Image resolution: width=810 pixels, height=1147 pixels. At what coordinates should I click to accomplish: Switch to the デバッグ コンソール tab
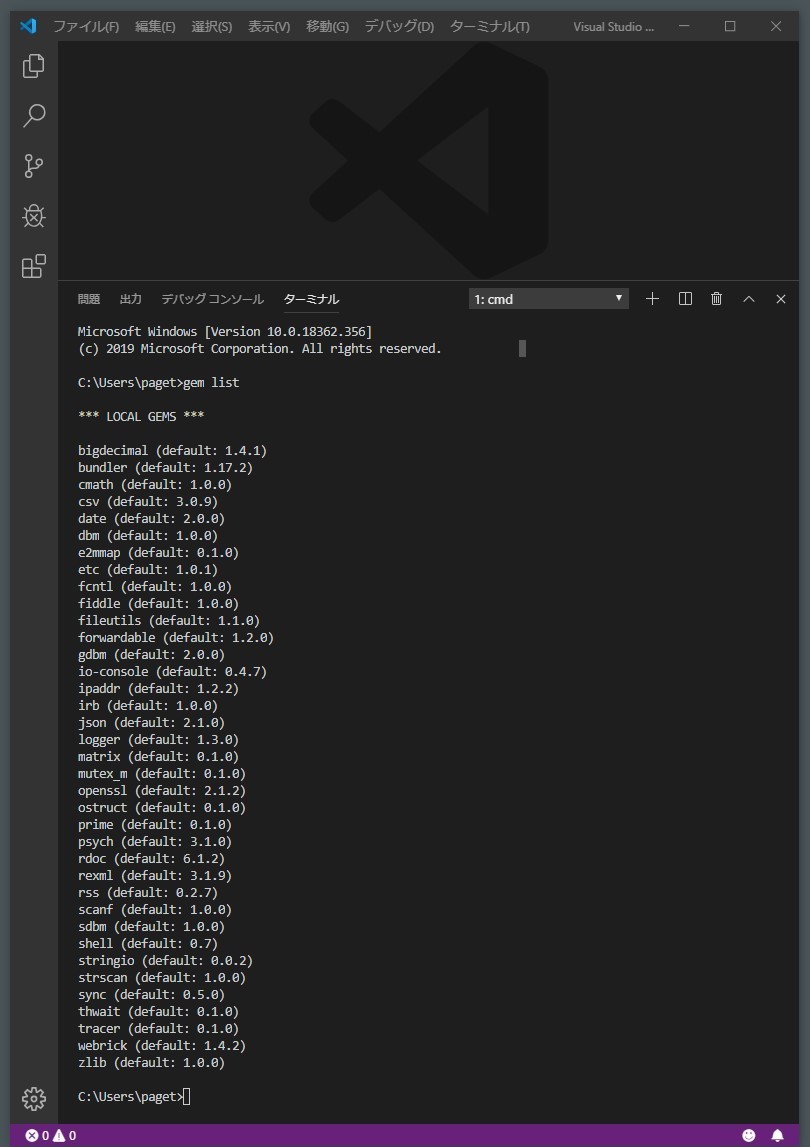point(212,298)
